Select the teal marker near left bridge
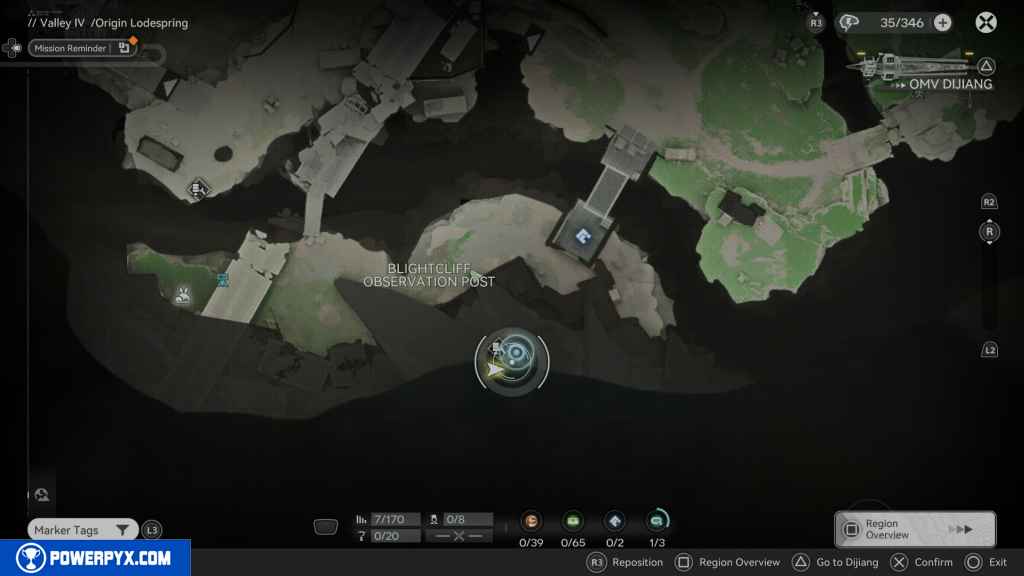 point(222,279)
